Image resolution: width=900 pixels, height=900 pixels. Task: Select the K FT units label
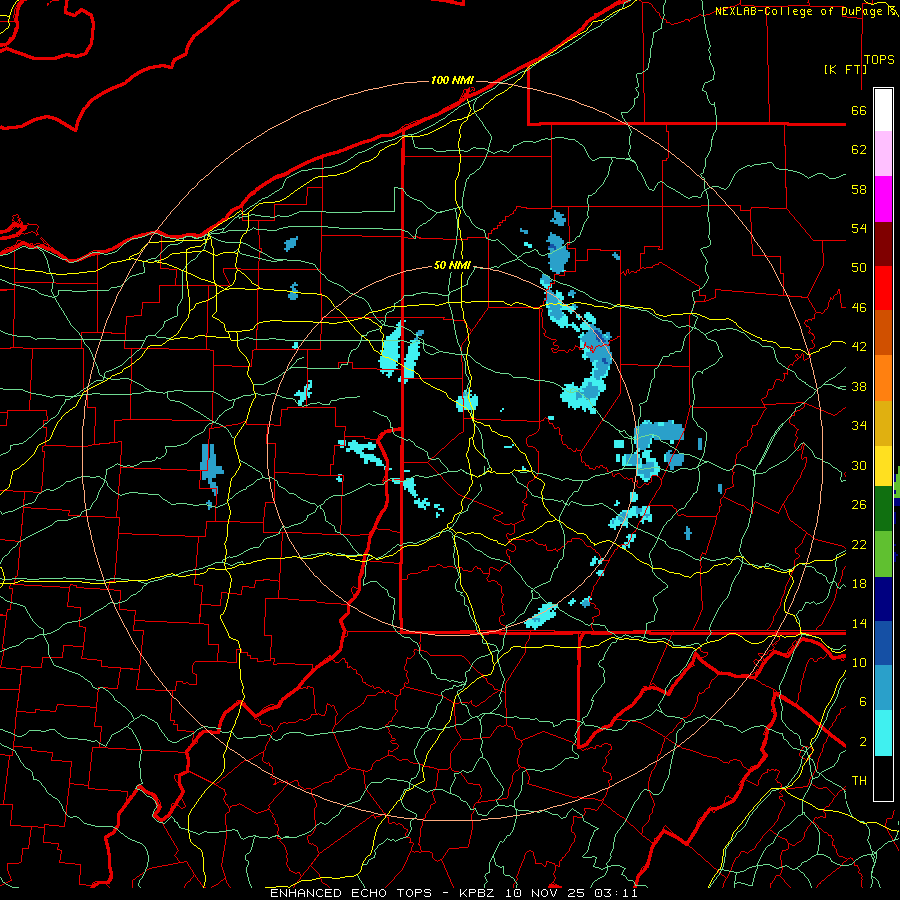[845, 69]
